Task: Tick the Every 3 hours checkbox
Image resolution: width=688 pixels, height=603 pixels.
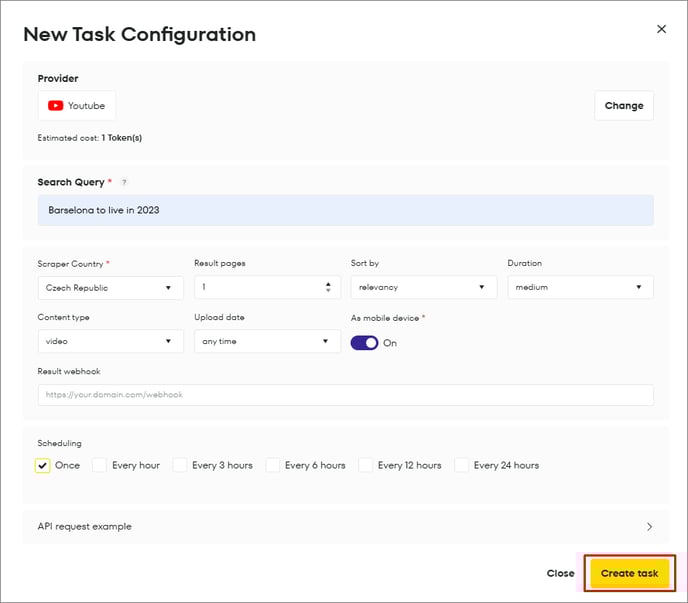Action: coord(180,465)
